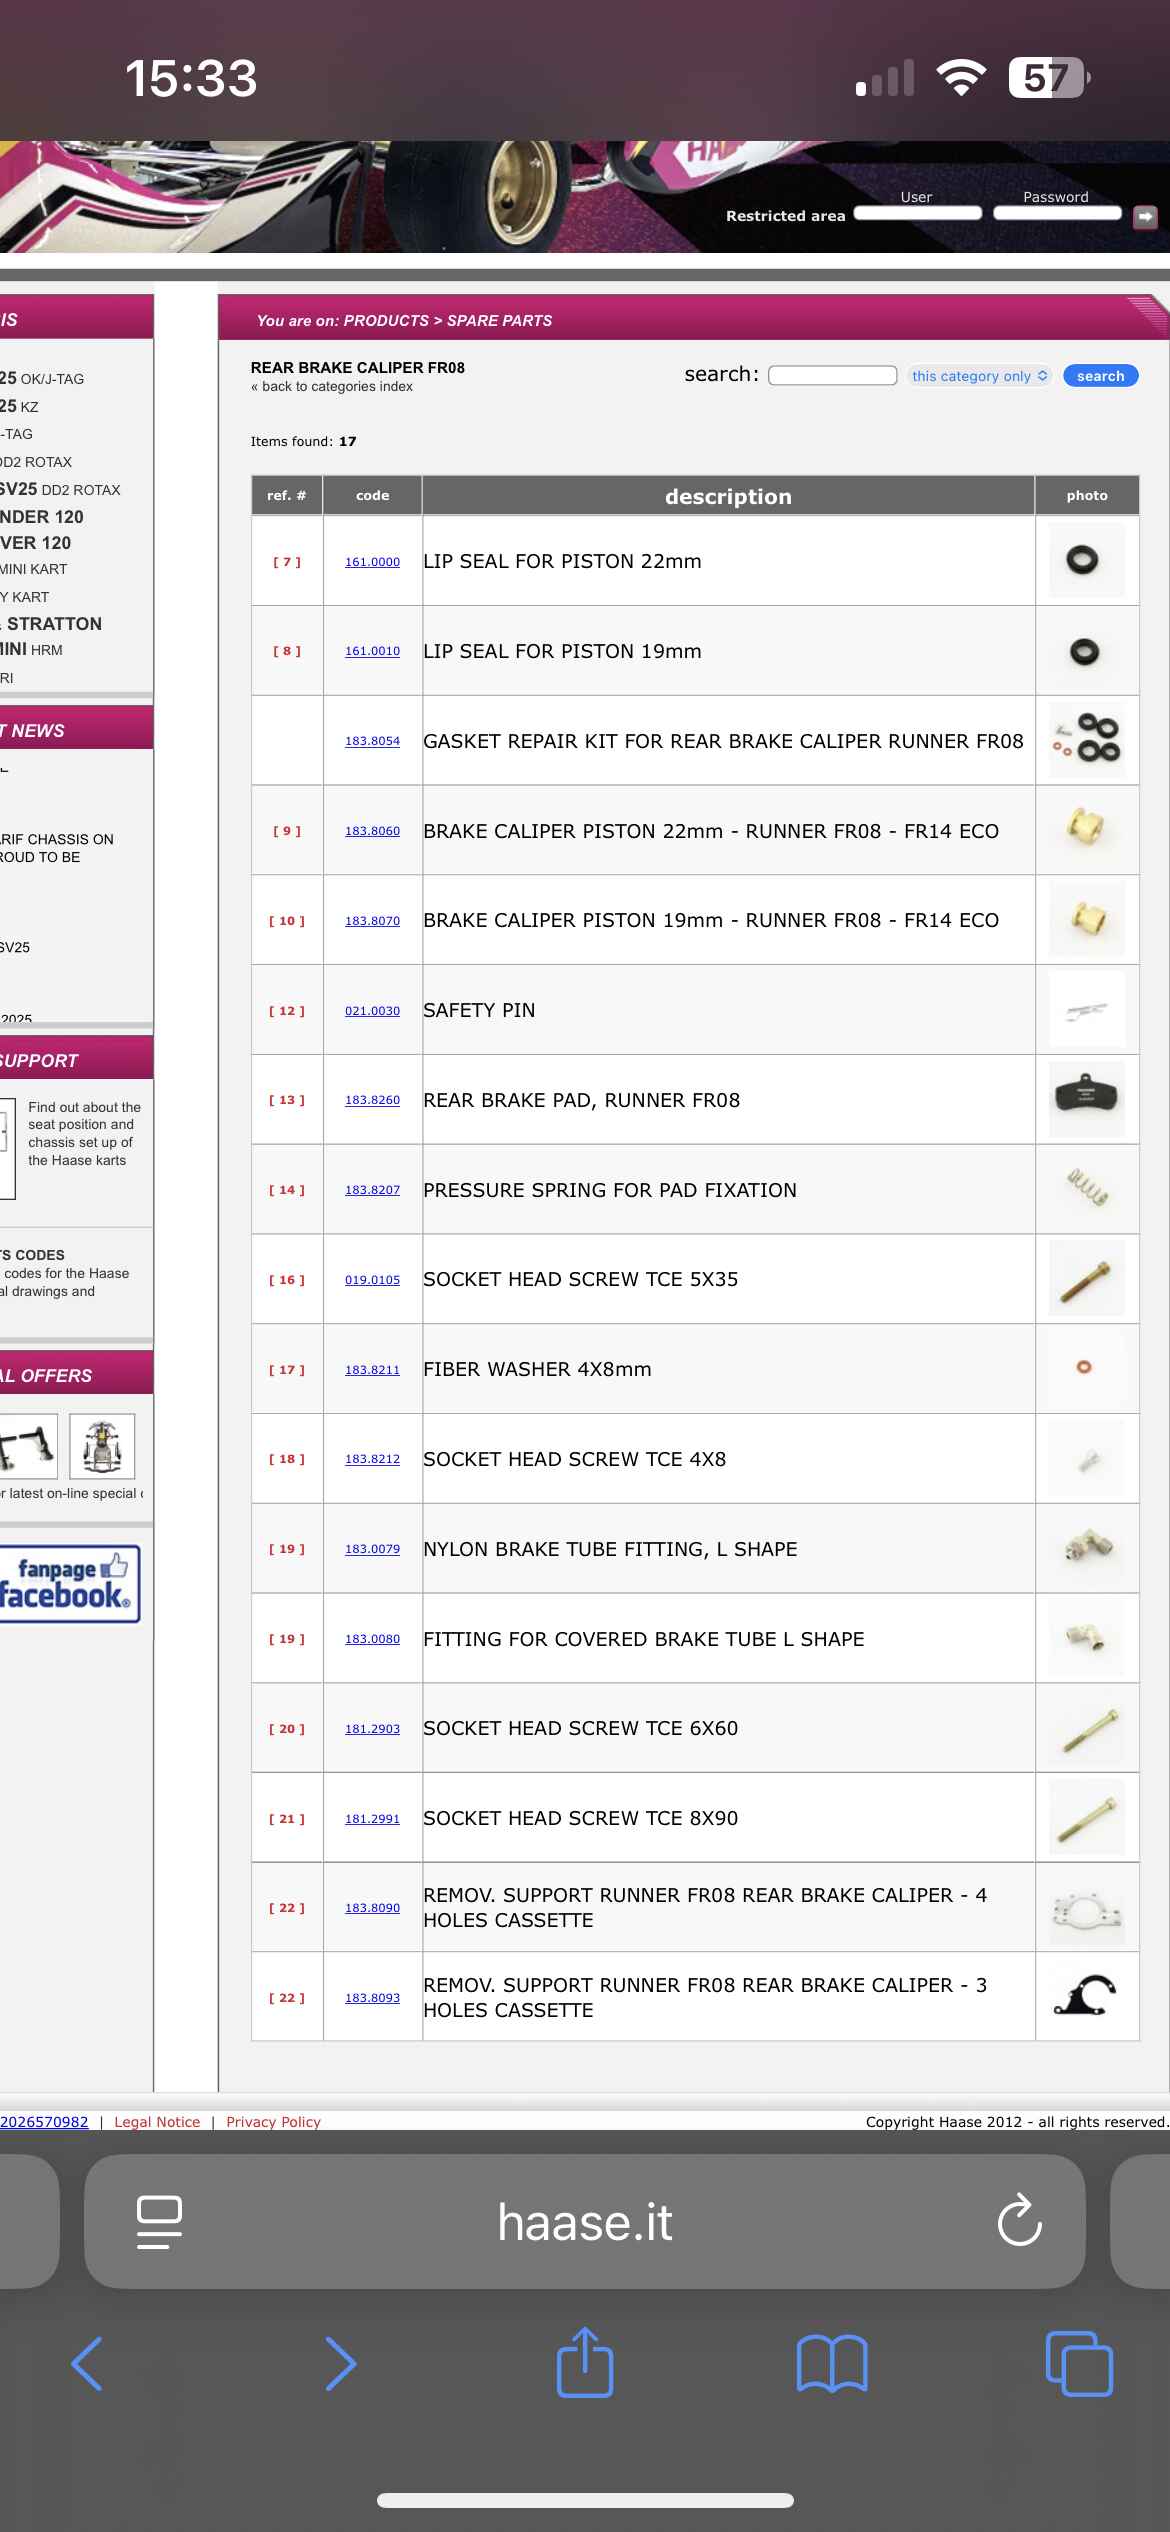This screenshot has height=2532, width=1170.
Task: Open part code 181.2903
Action: 372,1729
